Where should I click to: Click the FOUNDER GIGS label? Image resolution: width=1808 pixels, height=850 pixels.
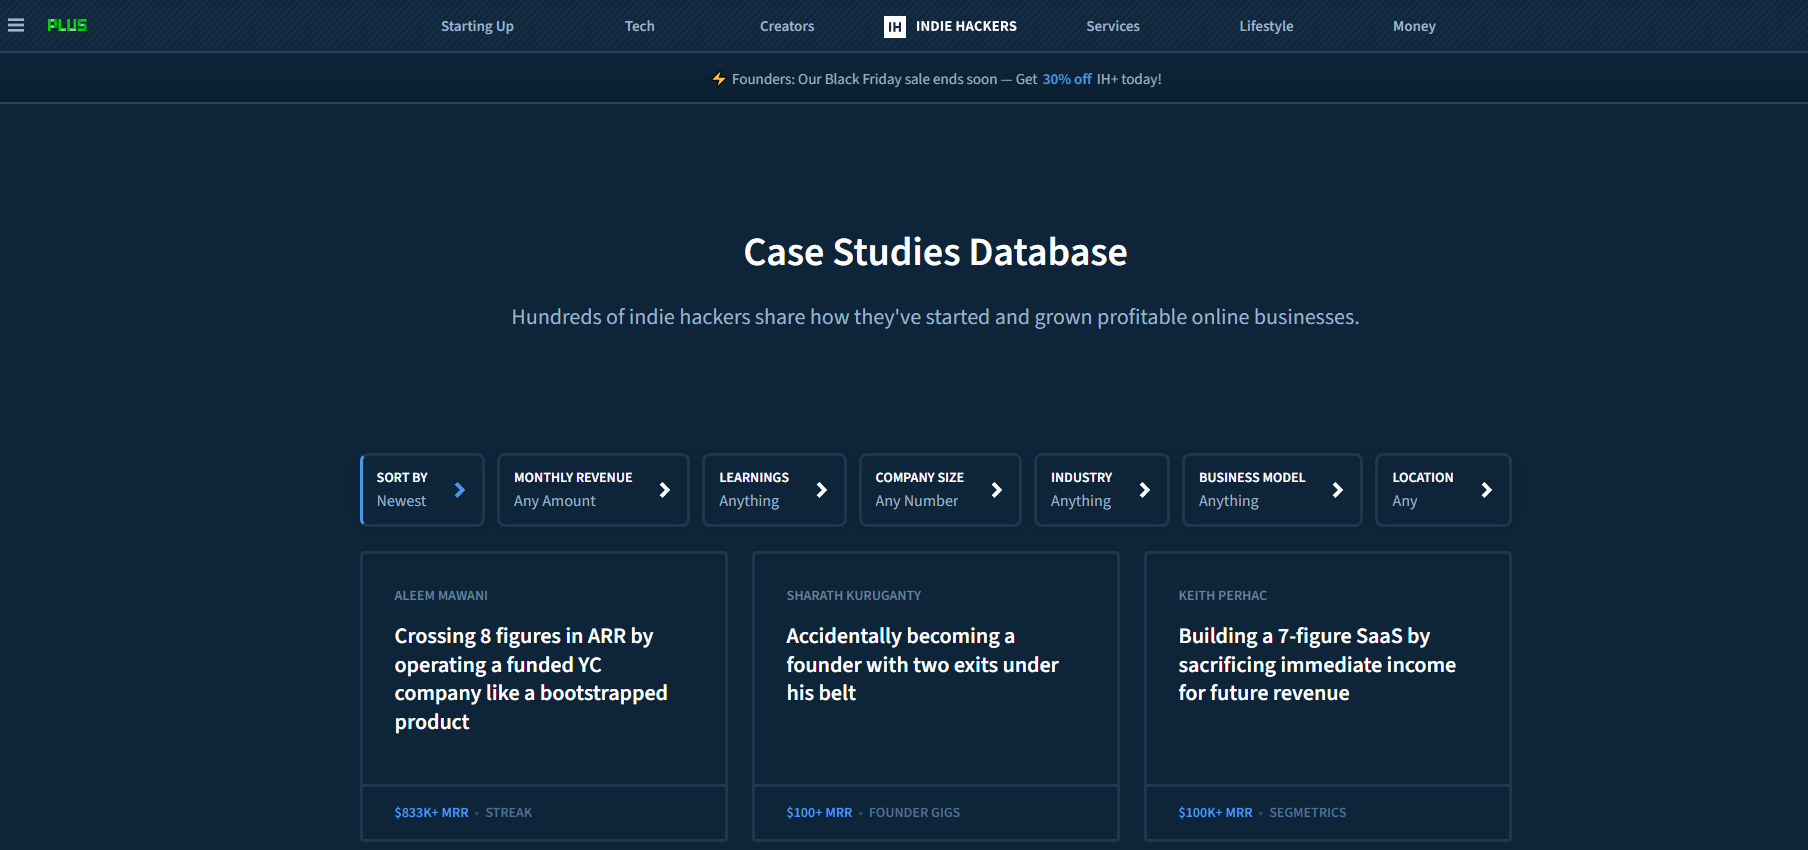(x=914, y=813)
